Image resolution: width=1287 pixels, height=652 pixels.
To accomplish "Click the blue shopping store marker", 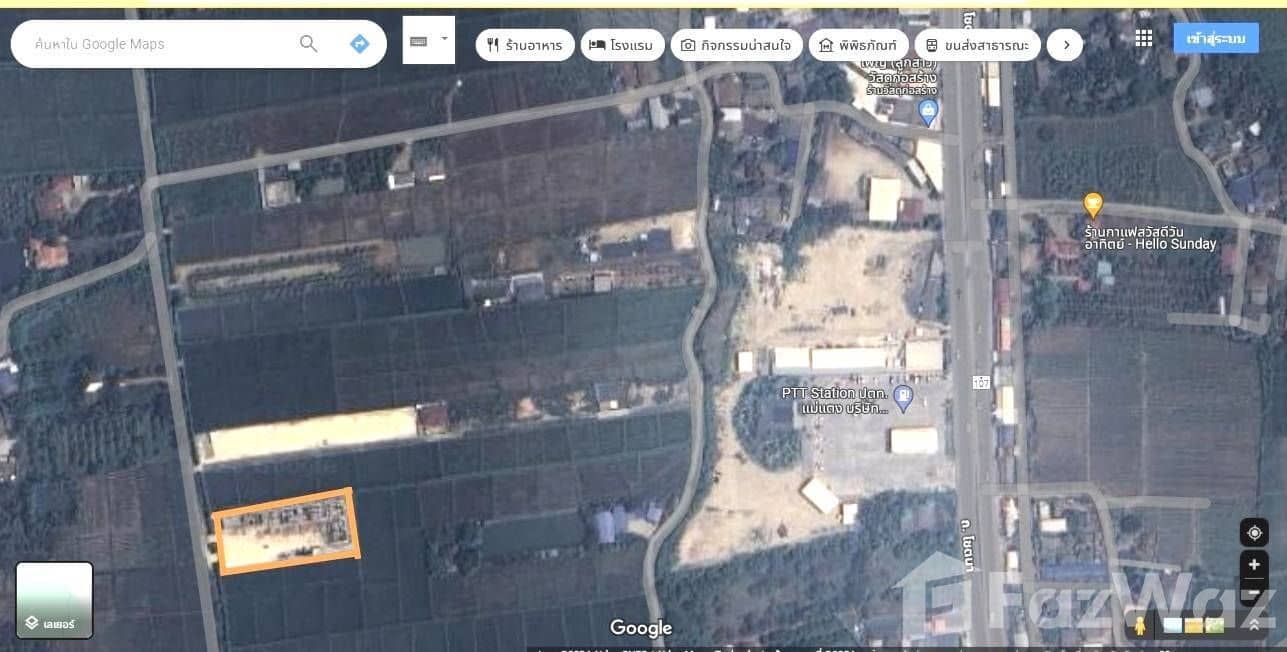I will point(928,112).
